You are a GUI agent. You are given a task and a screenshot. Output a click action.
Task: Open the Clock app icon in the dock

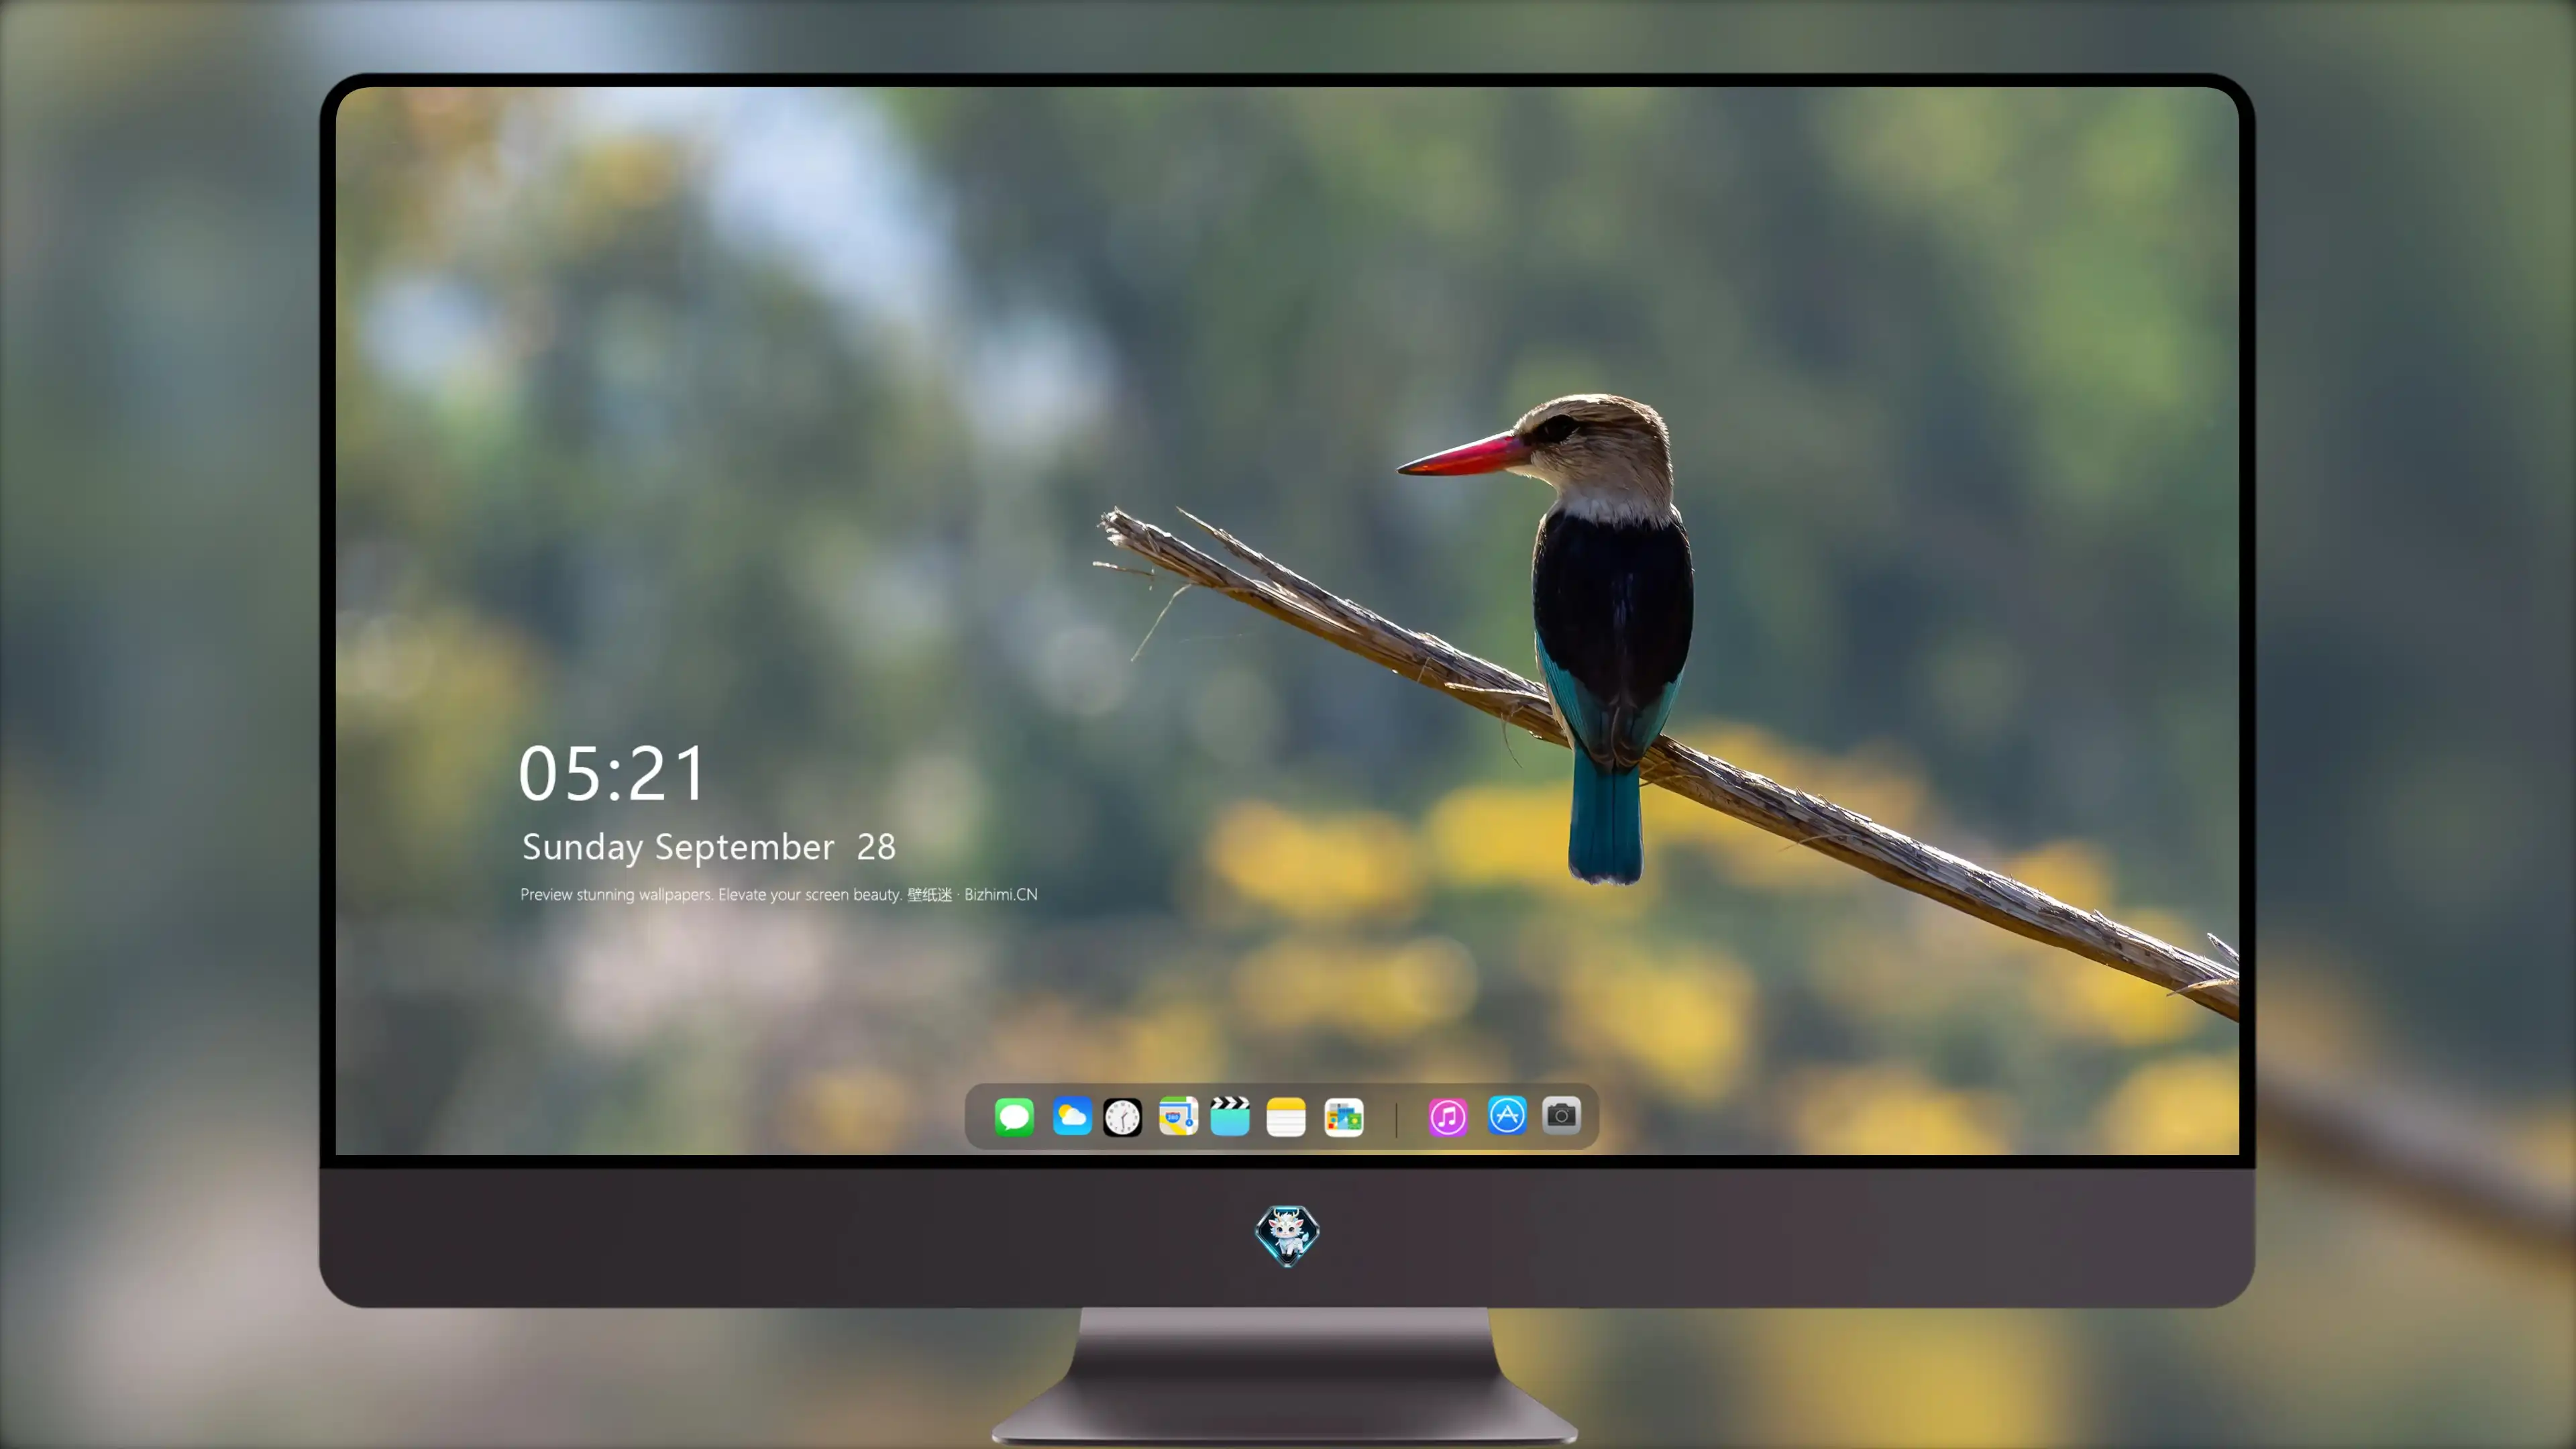(1122, 1117)
